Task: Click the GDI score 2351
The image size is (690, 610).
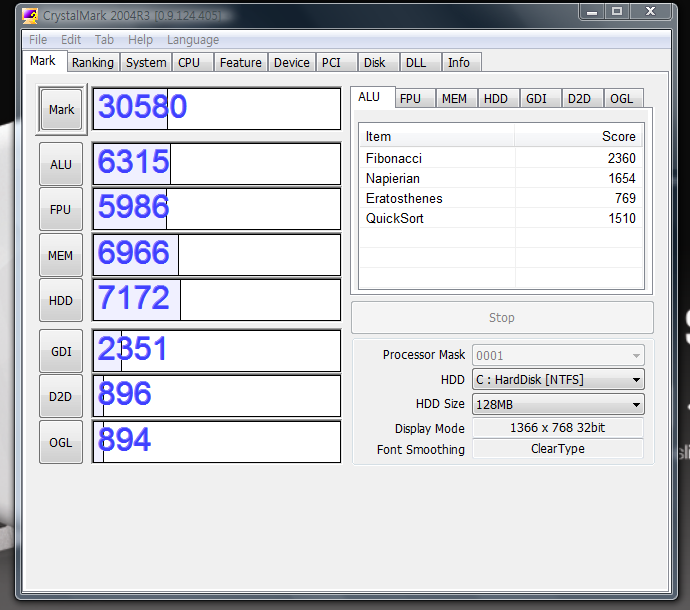Action: tap(132, 348)
